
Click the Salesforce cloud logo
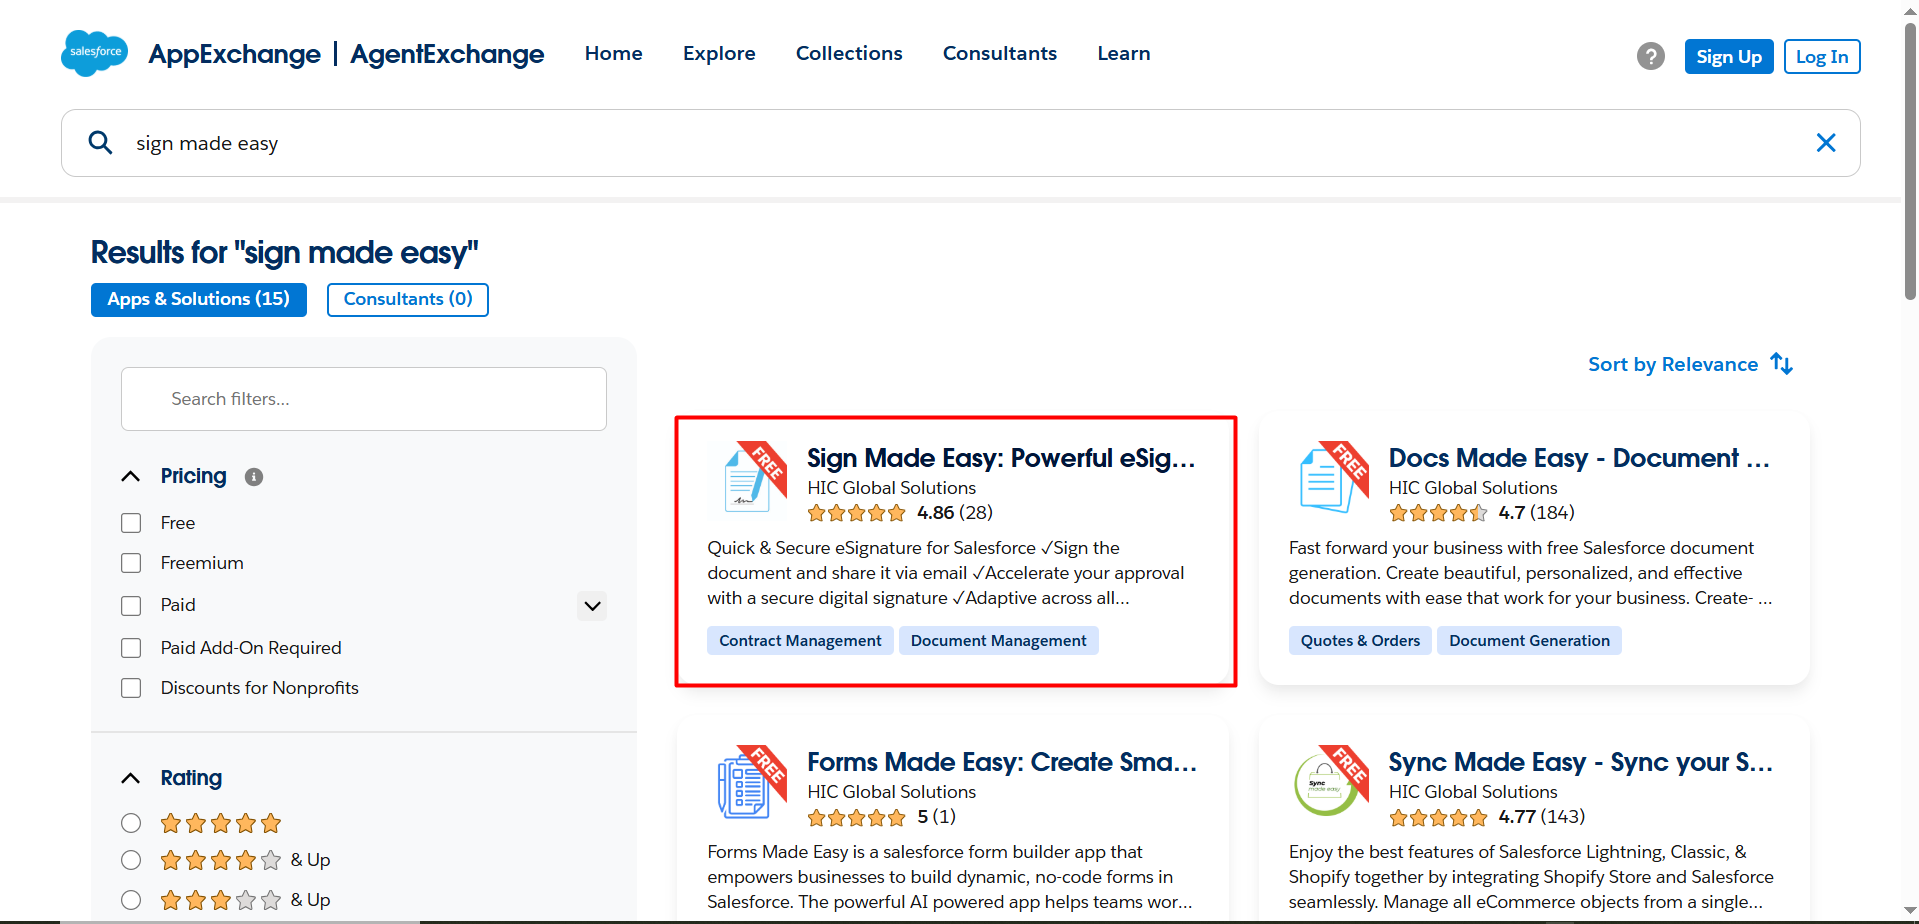click(x=95, y=53)
